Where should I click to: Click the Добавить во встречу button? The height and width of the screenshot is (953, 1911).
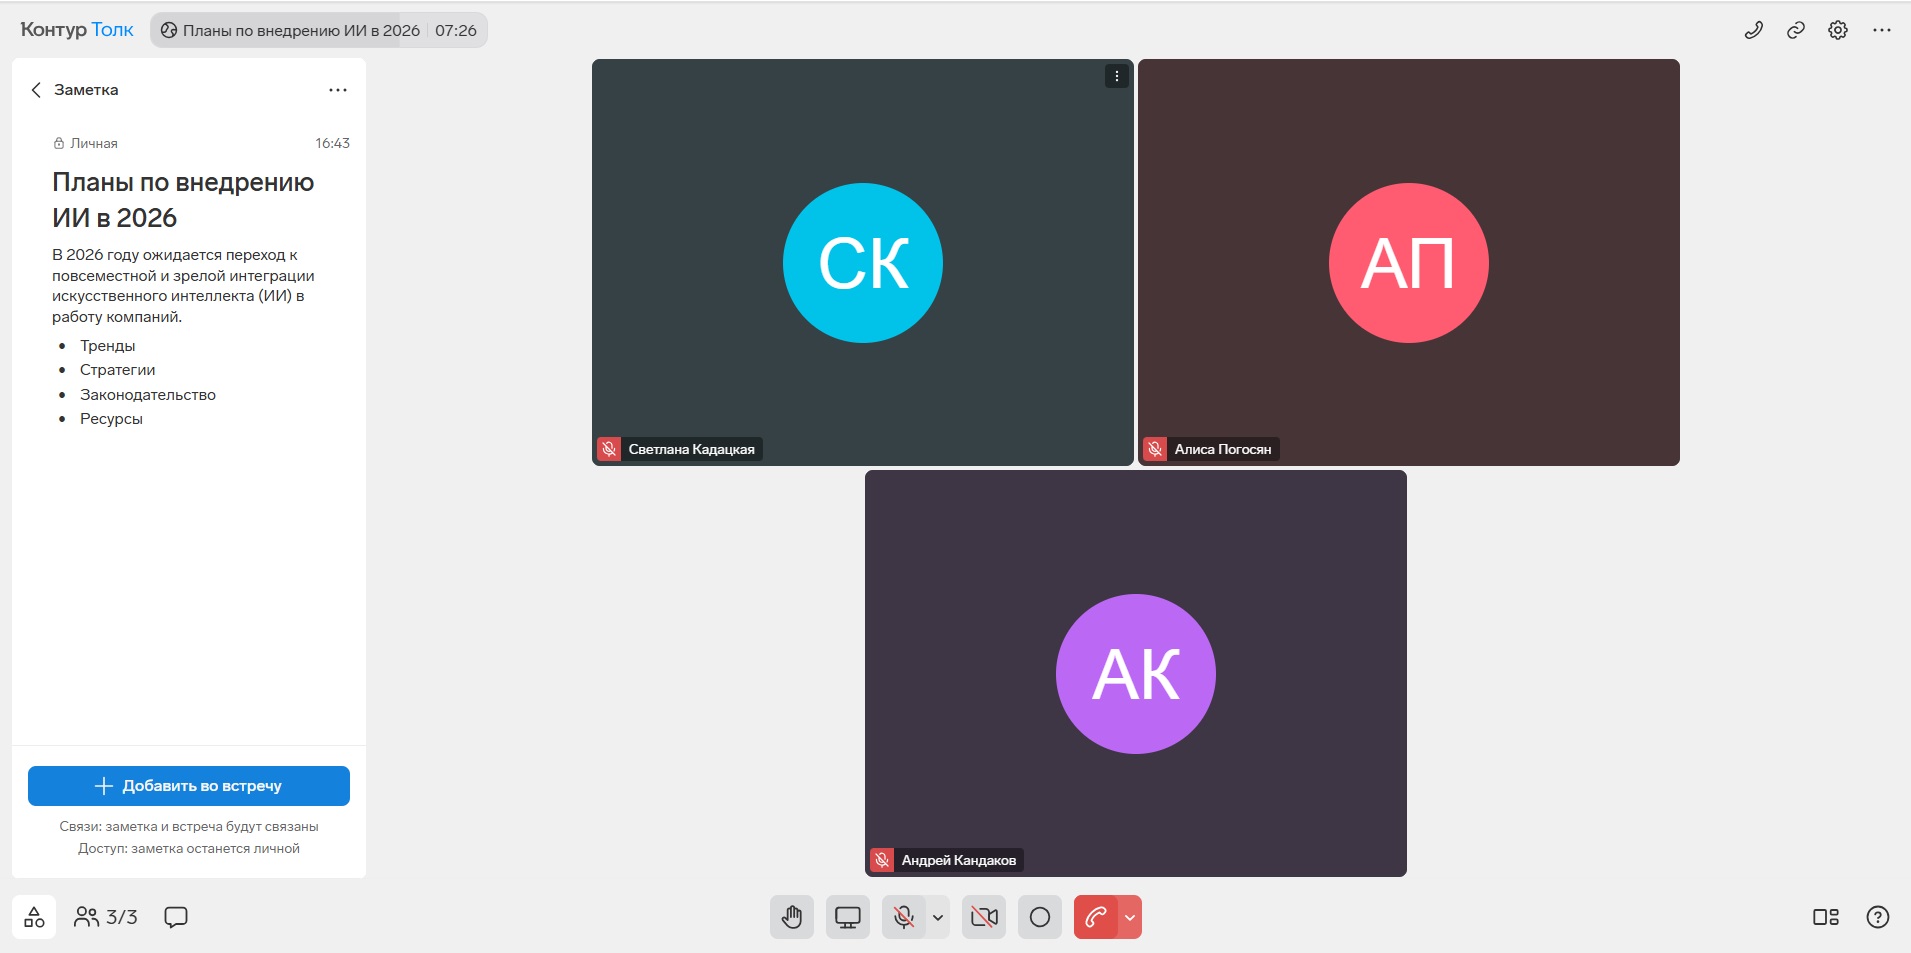tap(189, 786)
